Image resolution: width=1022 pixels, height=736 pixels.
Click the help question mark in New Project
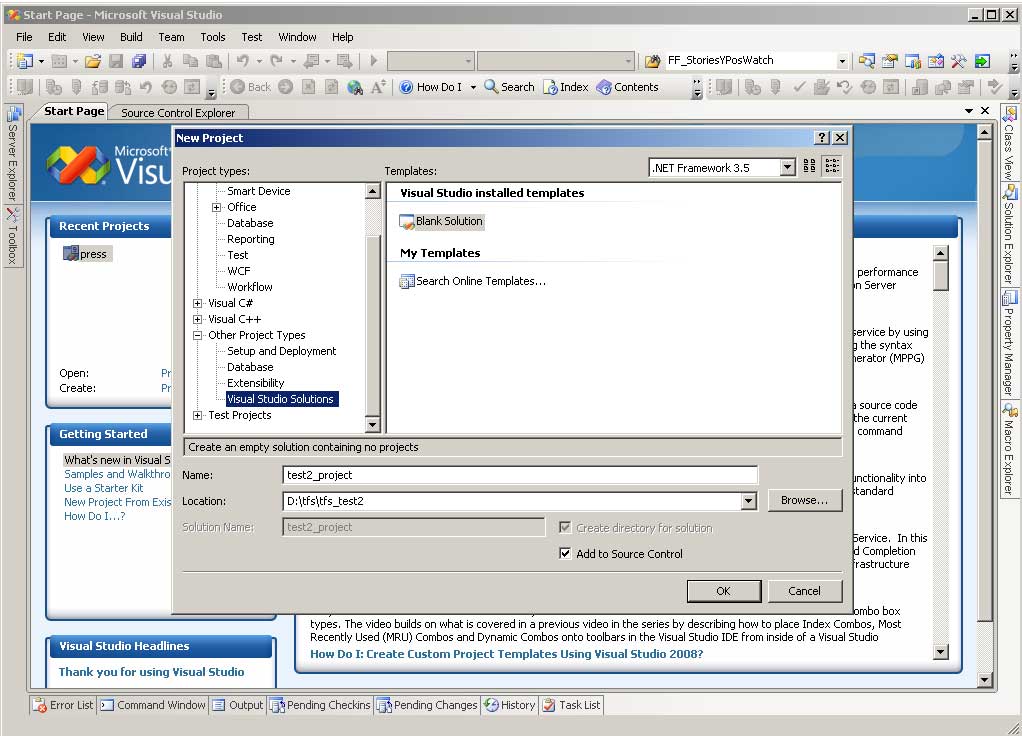click(x=822, y=138)
